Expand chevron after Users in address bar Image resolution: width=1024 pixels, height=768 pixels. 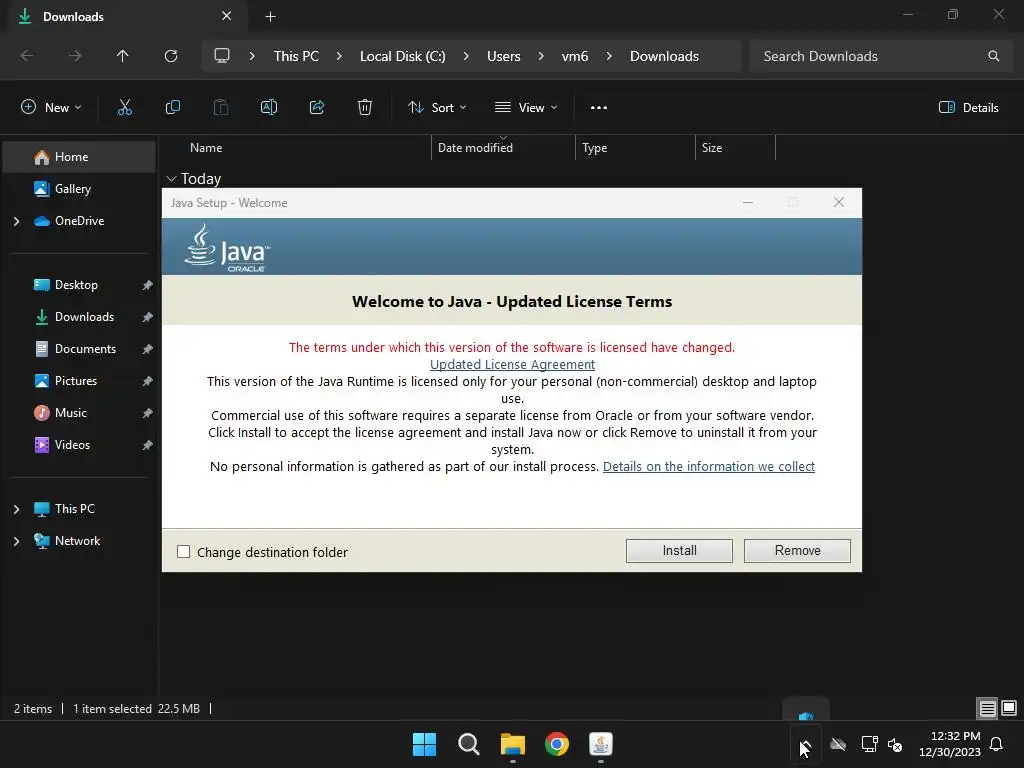pos(541,56)
